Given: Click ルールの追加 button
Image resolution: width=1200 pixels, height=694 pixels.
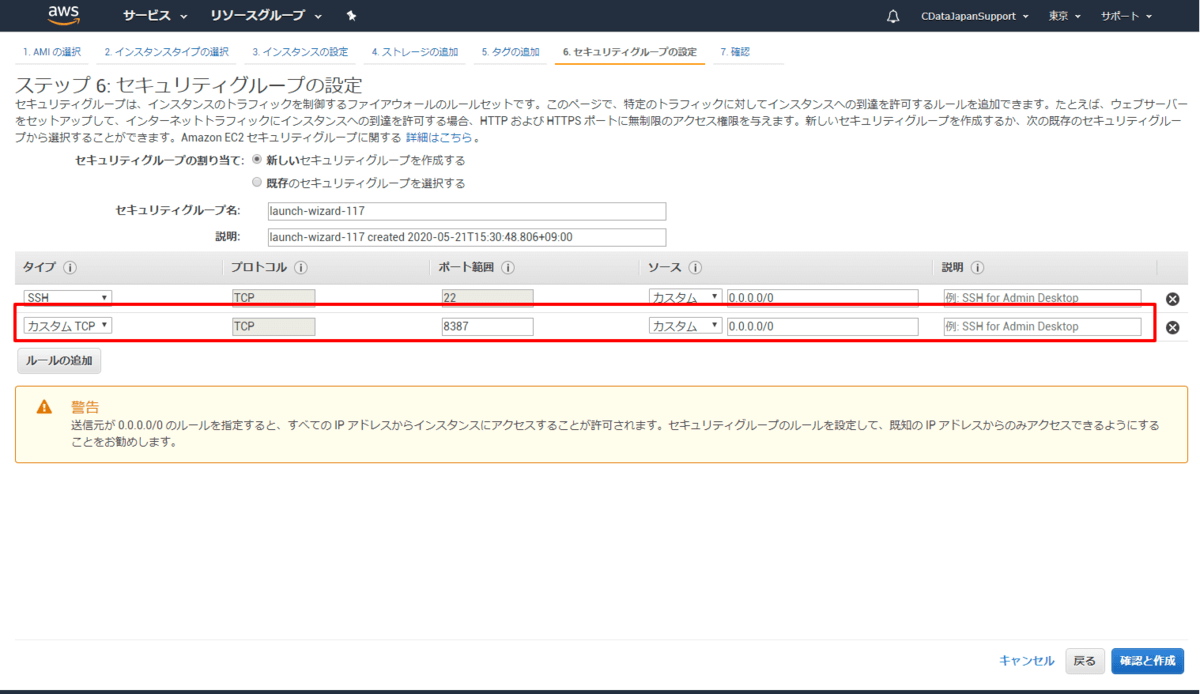Looking at the screenshot, I should click(x=59, y=360).
